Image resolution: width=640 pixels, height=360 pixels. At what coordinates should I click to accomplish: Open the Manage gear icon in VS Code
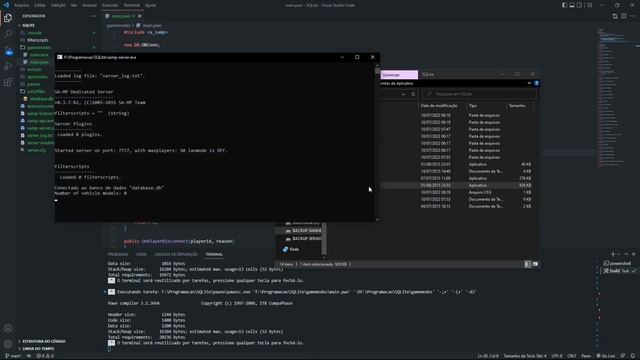pyautogui.click(x=8, y=344)
